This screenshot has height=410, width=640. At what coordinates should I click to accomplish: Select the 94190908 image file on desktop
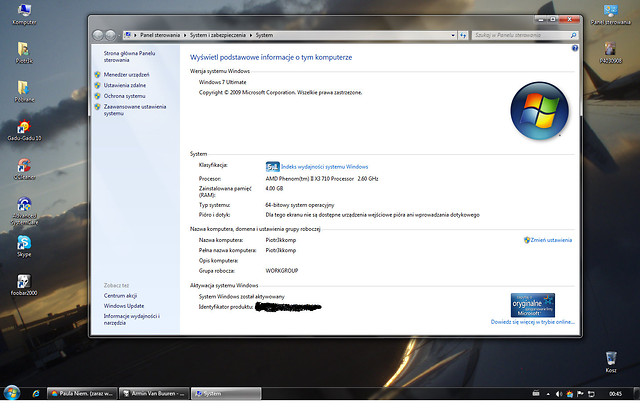pyautogui.click(x=611, y=52)
